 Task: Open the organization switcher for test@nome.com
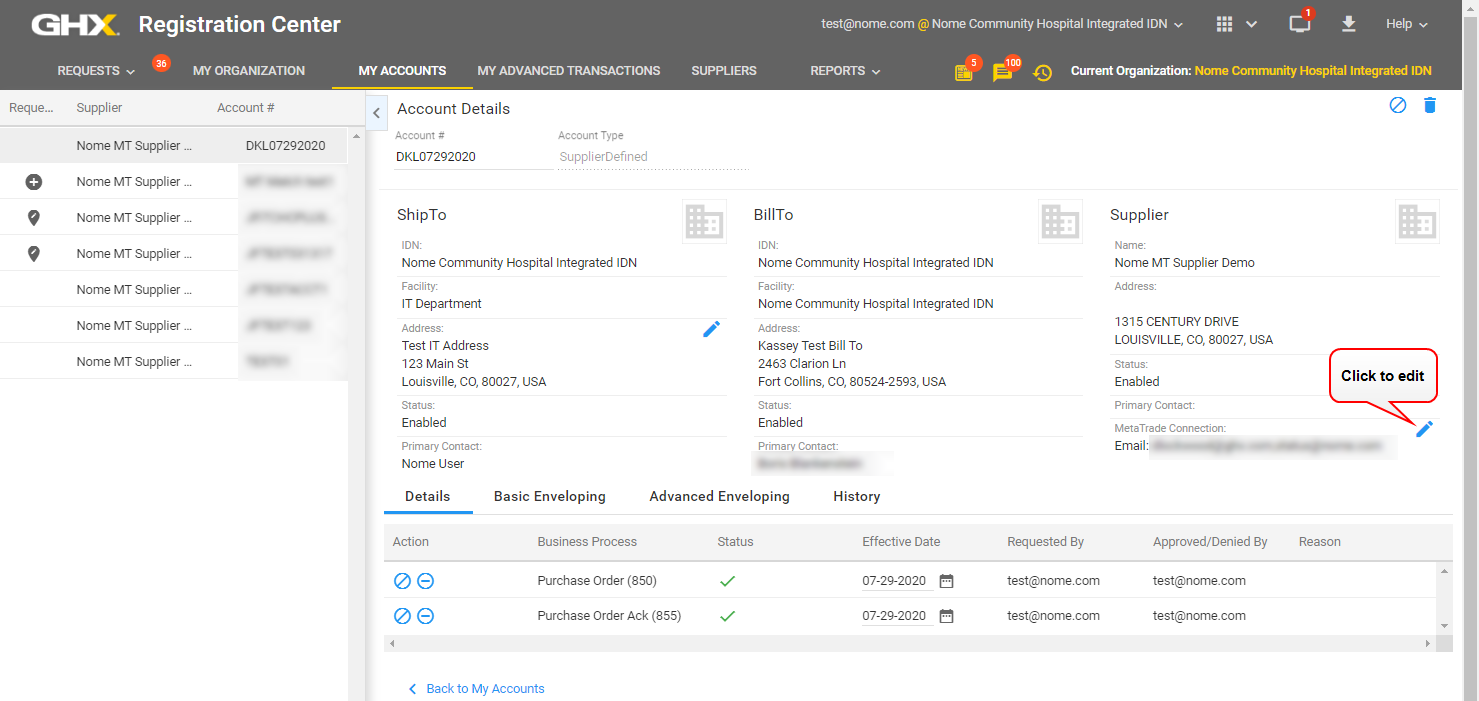coord(1002,24)
